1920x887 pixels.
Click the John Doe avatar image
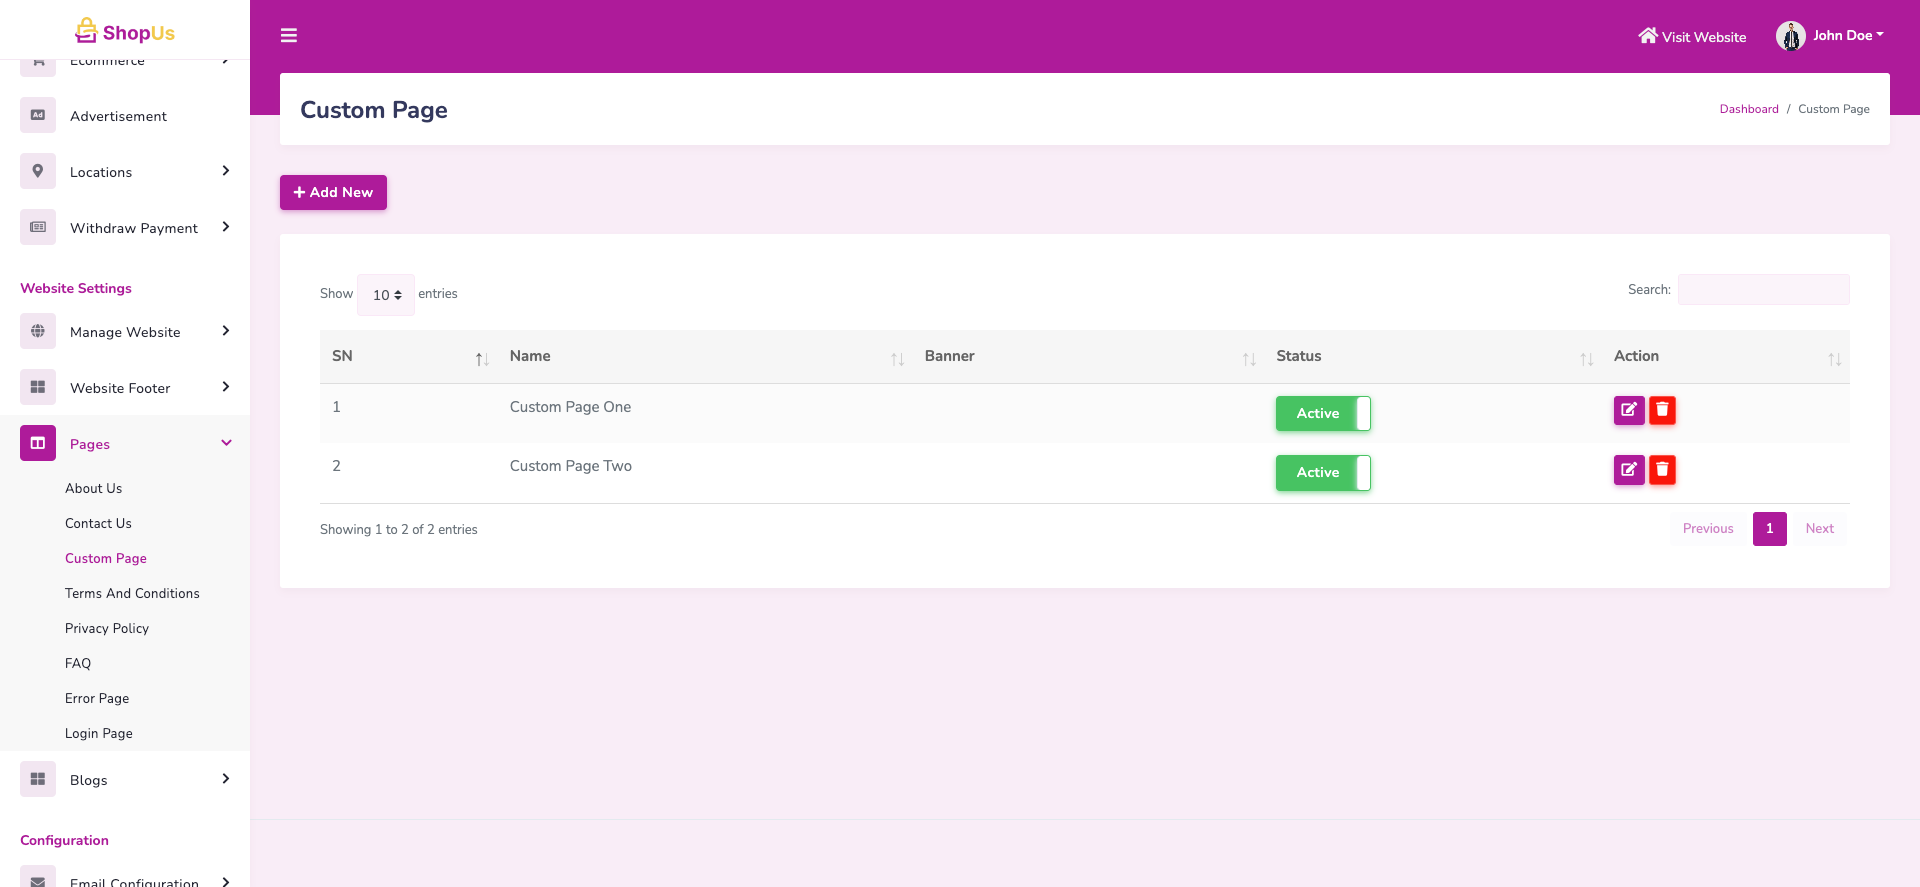[1790, 36]
